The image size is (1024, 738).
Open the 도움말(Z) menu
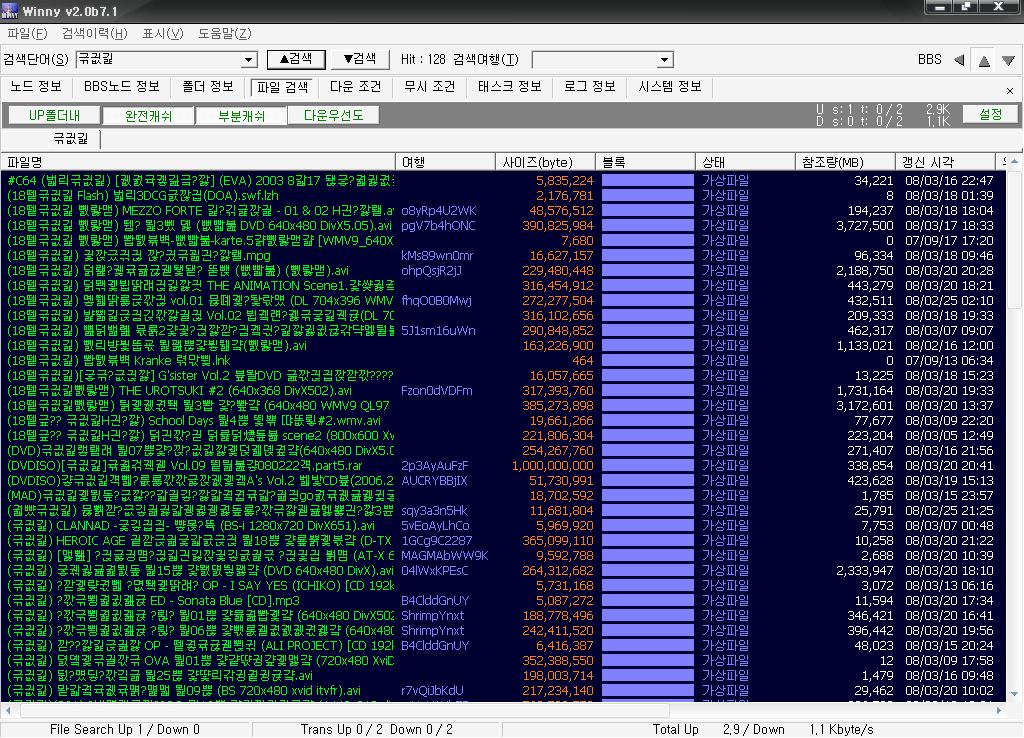tap(225, 33)
